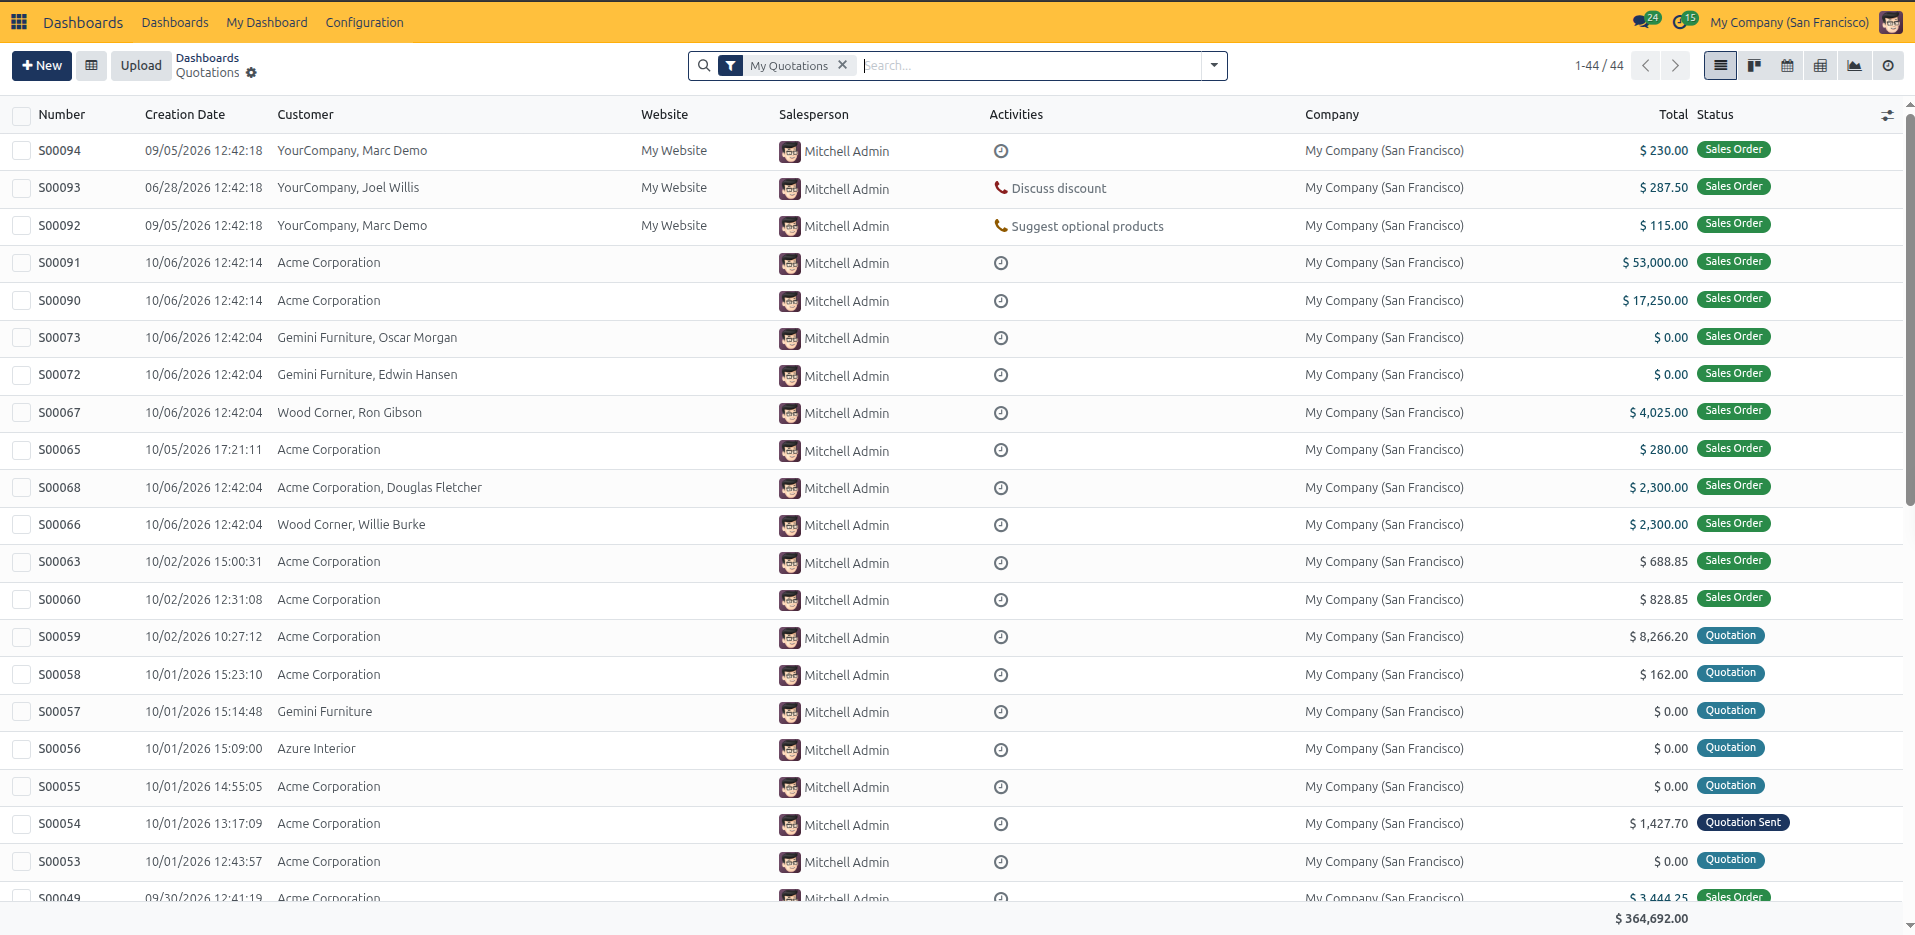Open the Quotations gear settings icon
1915x935 pixels.
tap(251, 73)
